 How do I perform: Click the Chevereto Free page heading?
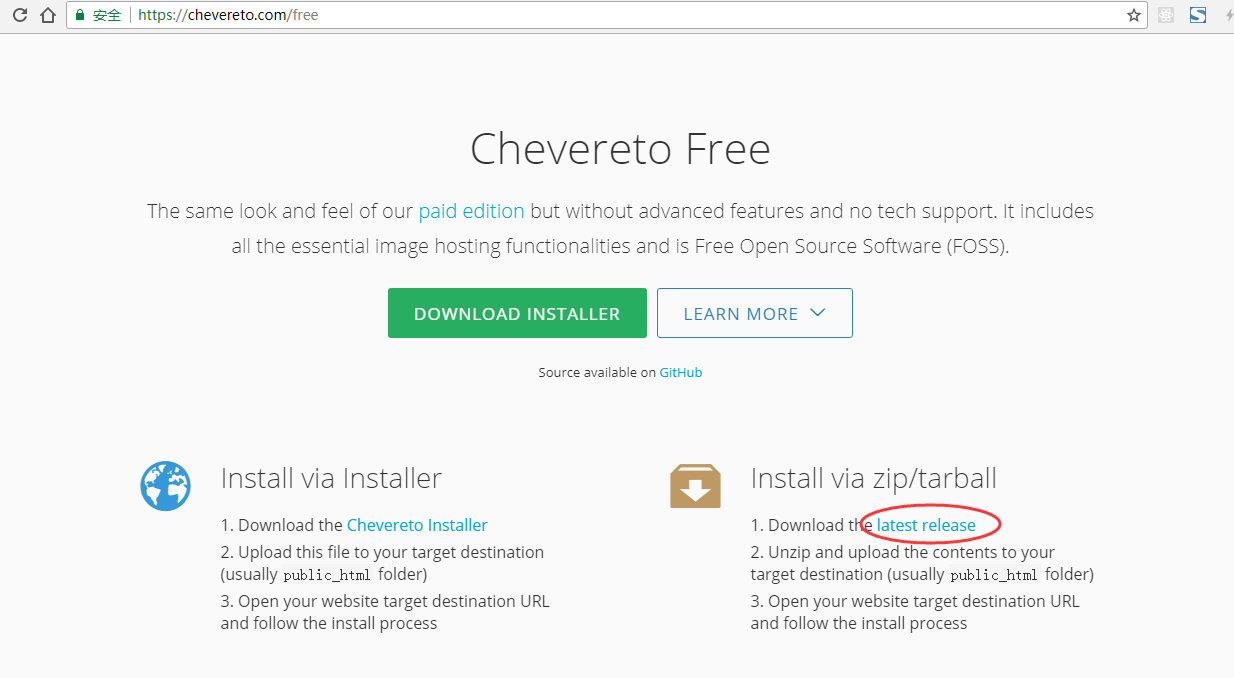pos(620,149)
